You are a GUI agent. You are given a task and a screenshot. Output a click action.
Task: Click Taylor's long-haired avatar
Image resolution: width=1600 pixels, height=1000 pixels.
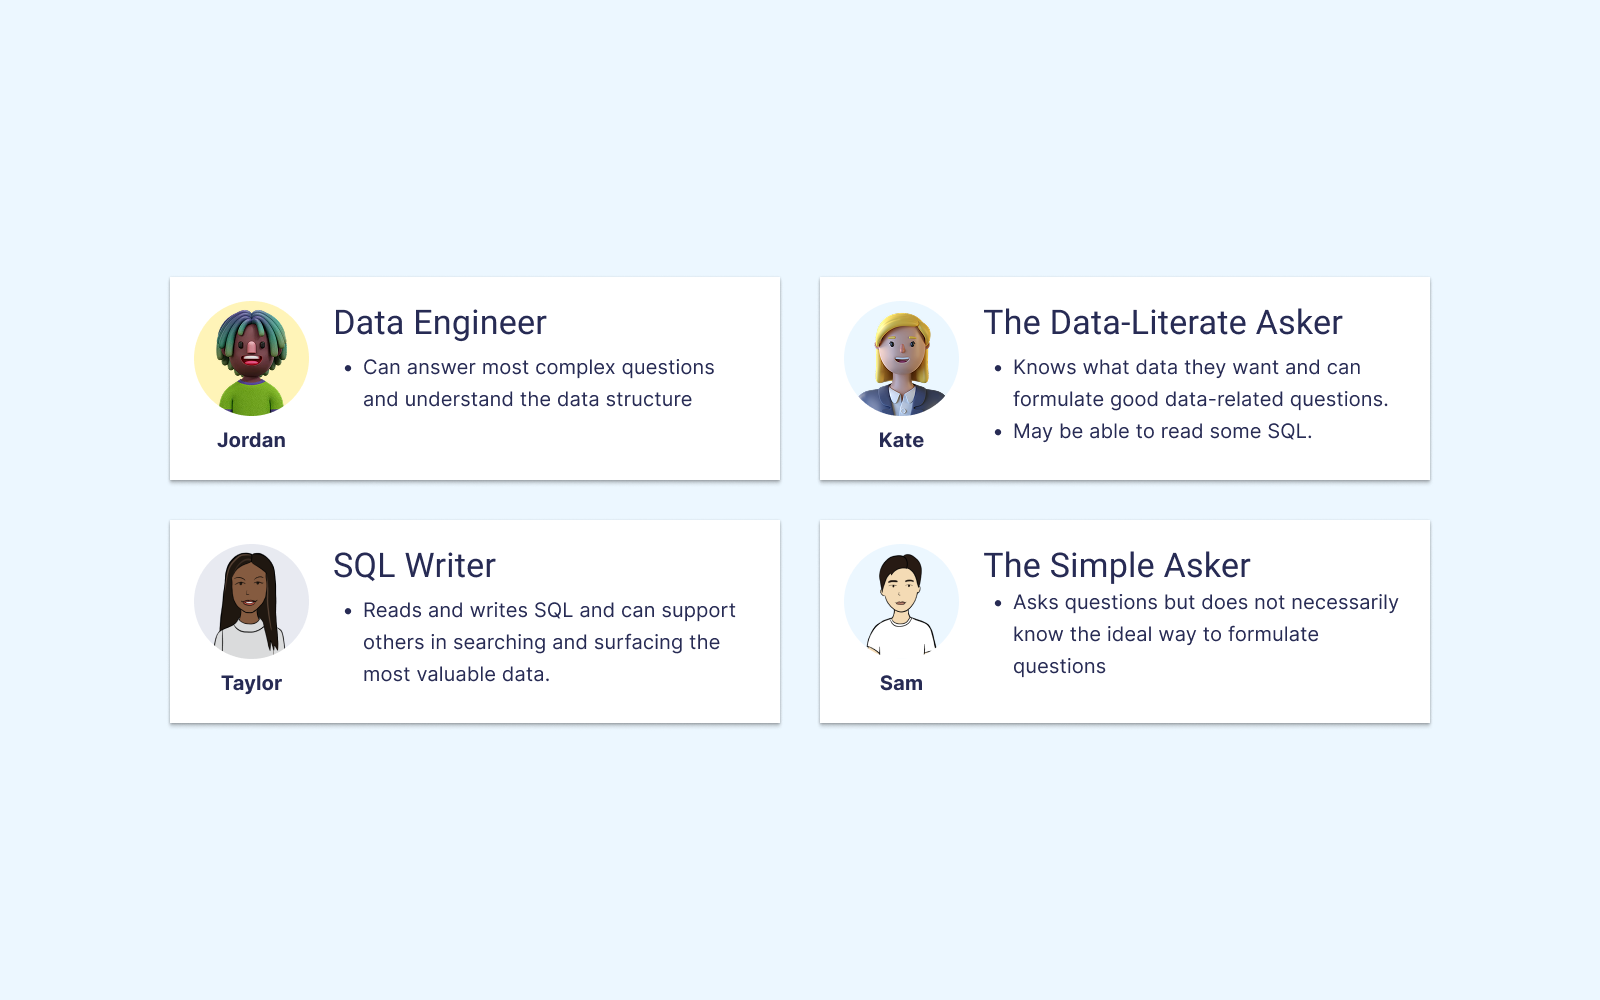click(251, 602)
